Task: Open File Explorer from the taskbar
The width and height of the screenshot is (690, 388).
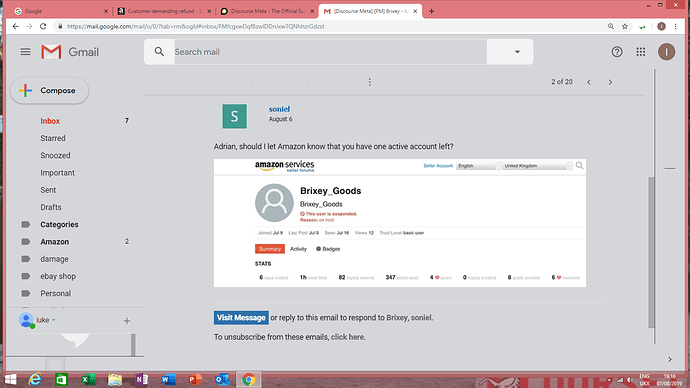Action: click(115, 380)
